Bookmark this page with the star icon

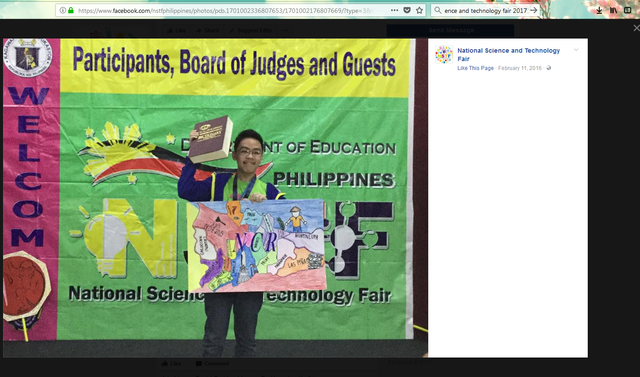[x=419, y=11]
